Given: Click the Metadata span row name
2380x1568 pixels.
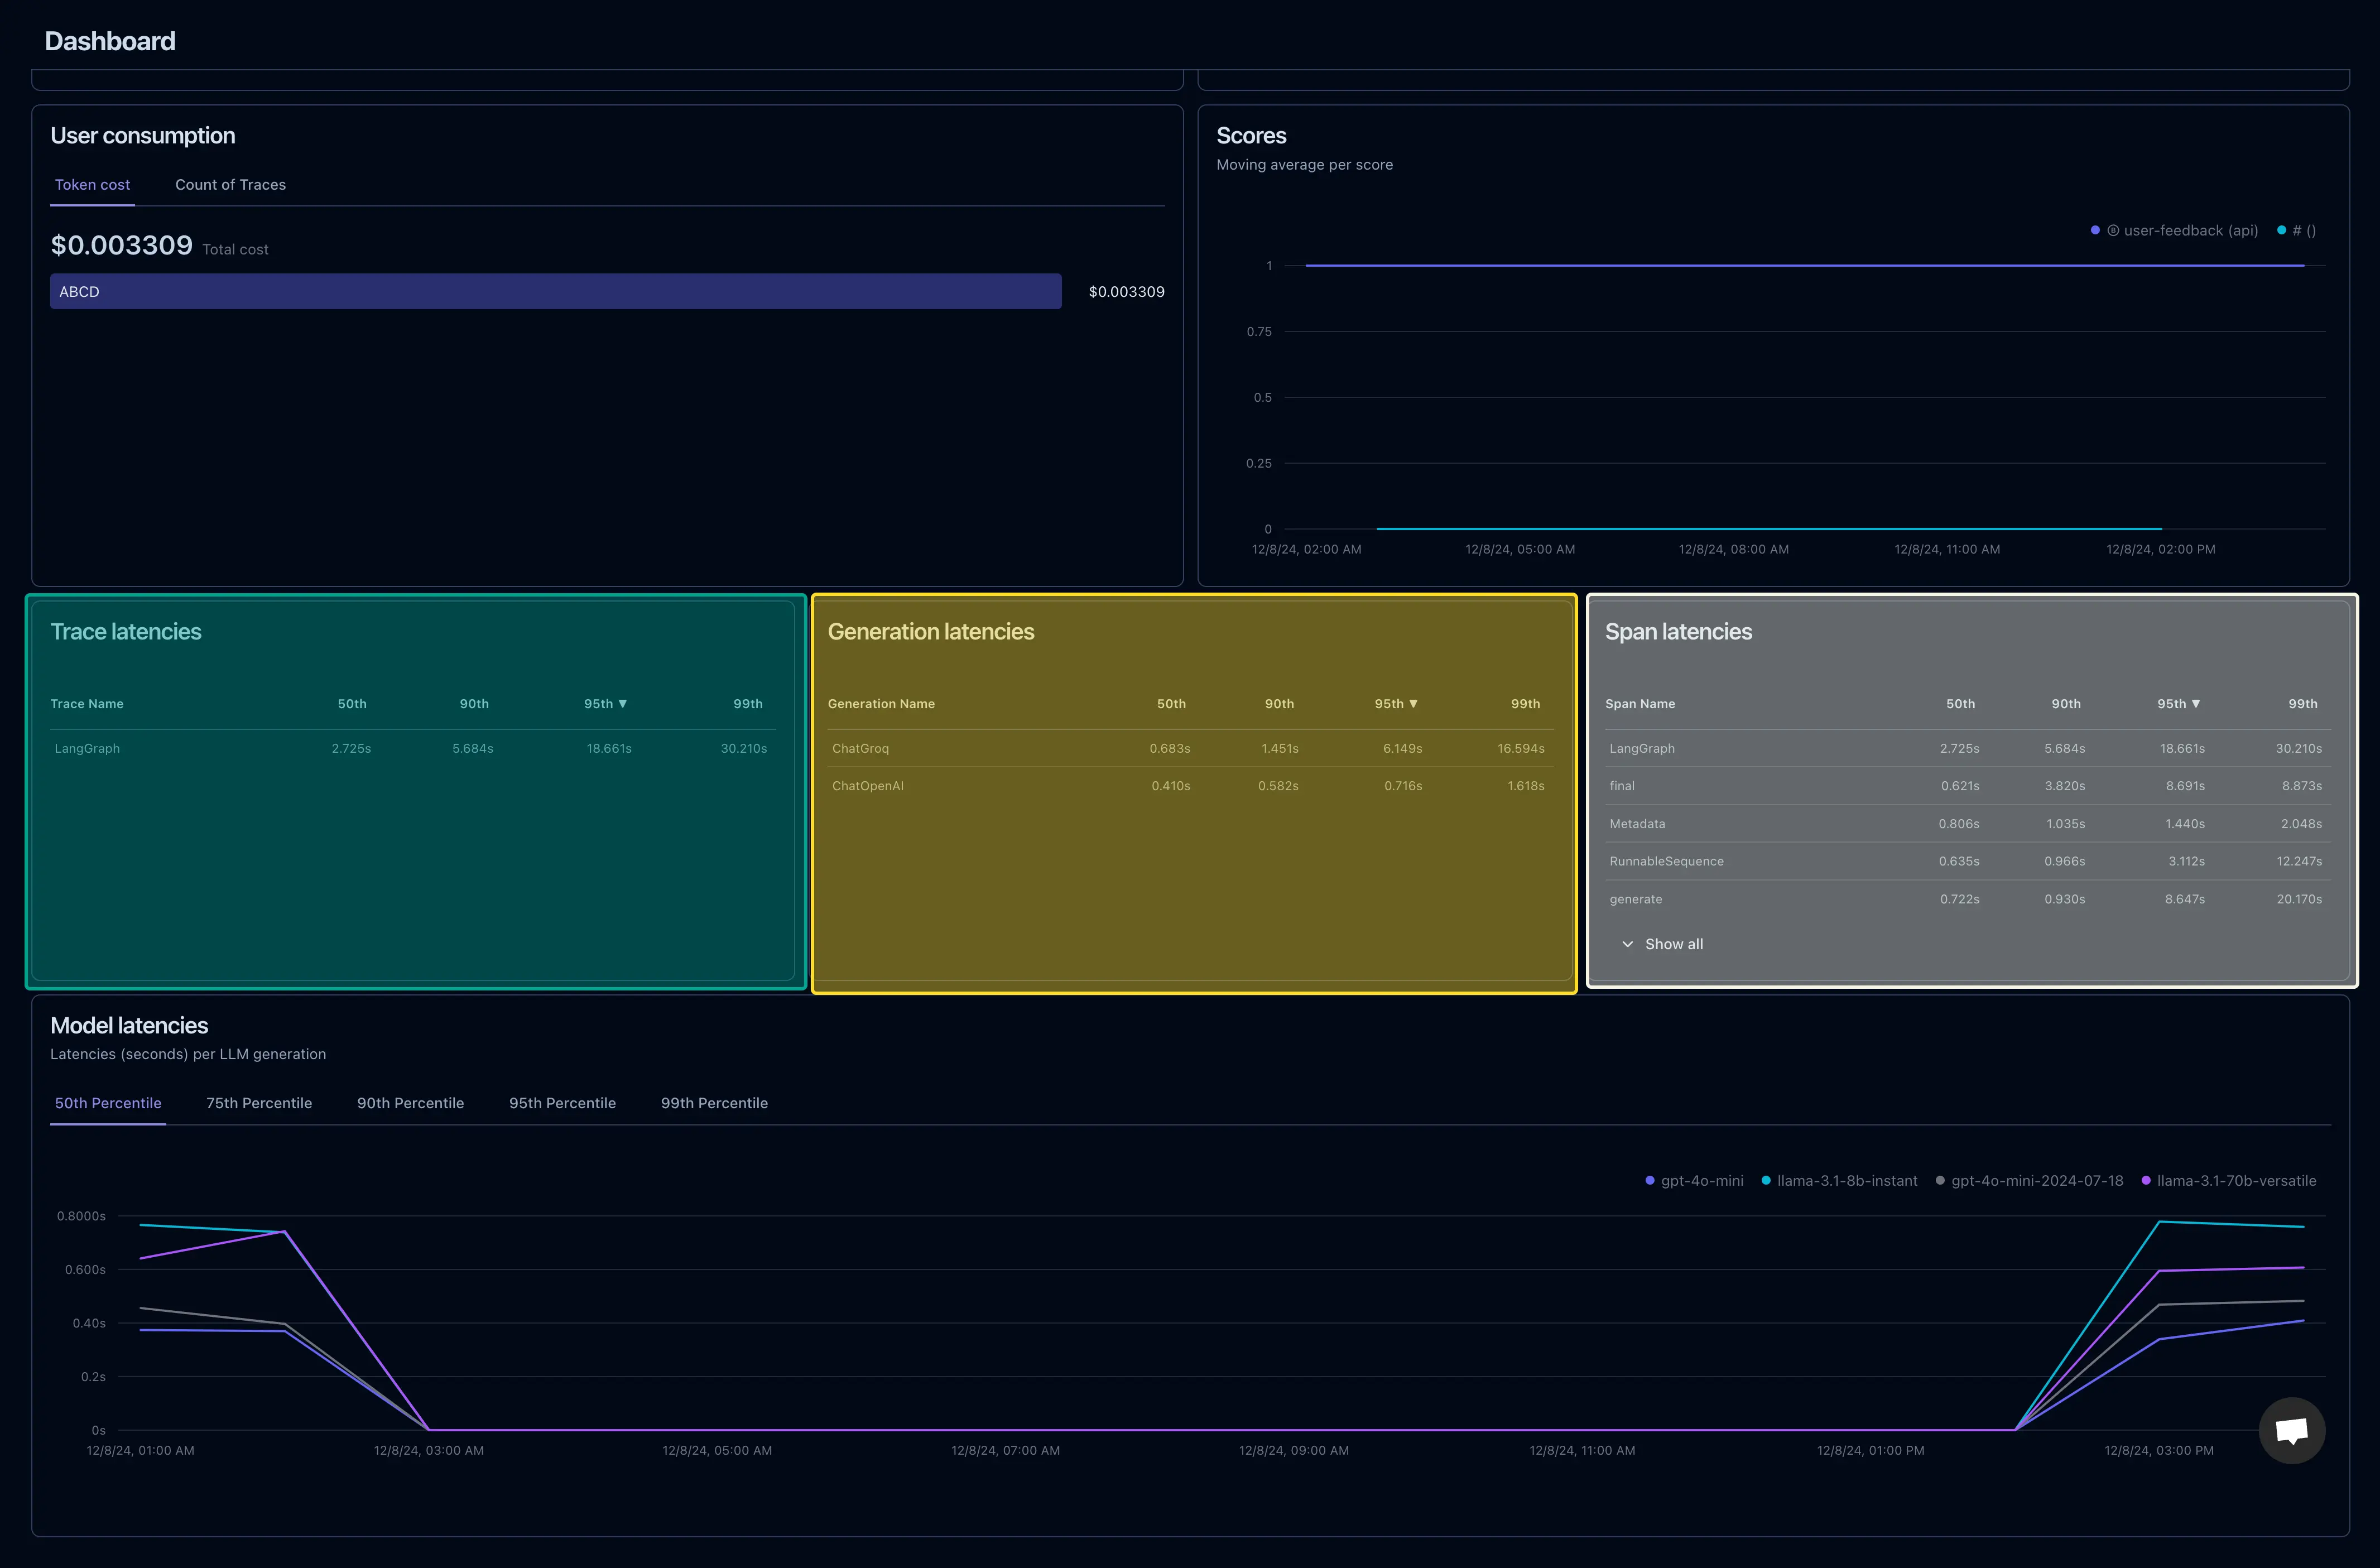Looking at the screenshot, I should [1637, 824].
